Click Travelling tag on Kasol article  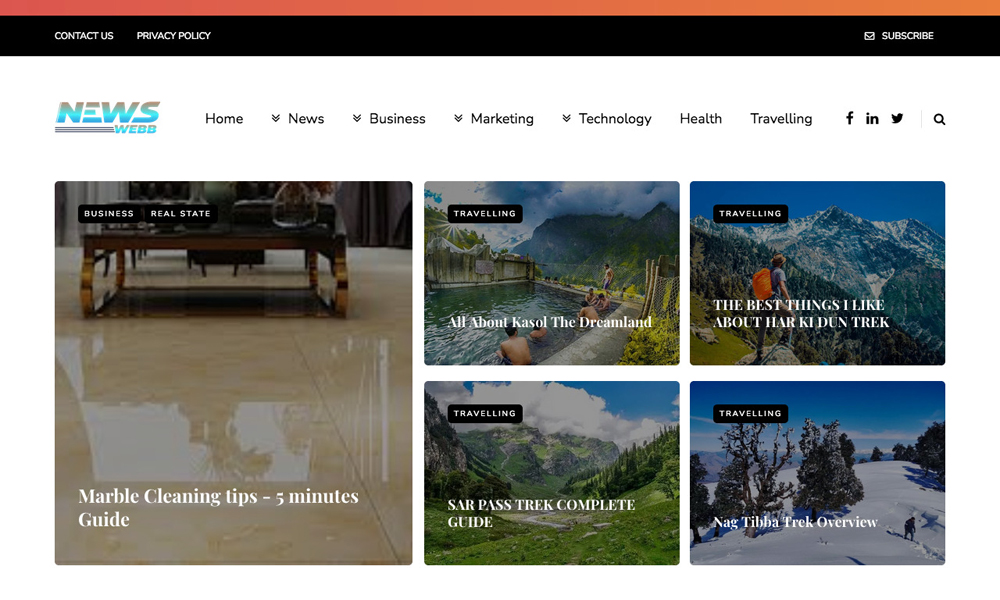click(x=485, y=214)
